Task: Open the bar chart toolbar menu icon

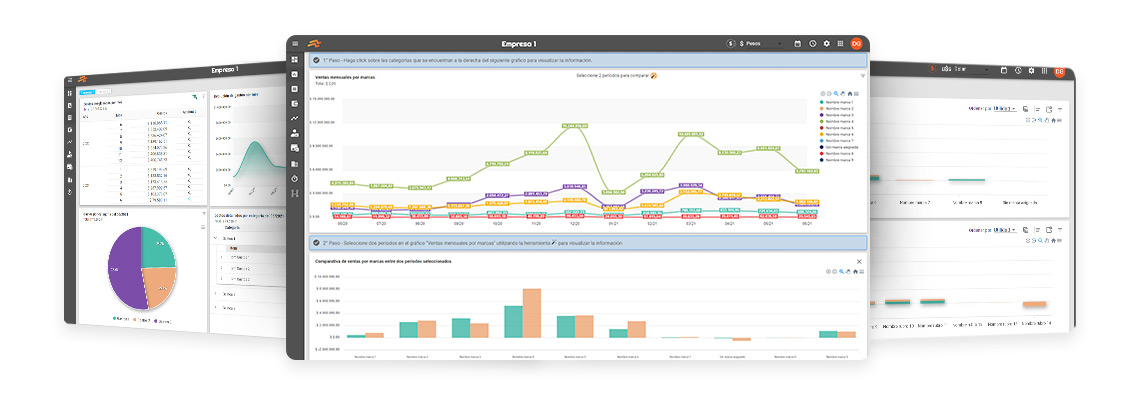Action: (x=862, y=272)
